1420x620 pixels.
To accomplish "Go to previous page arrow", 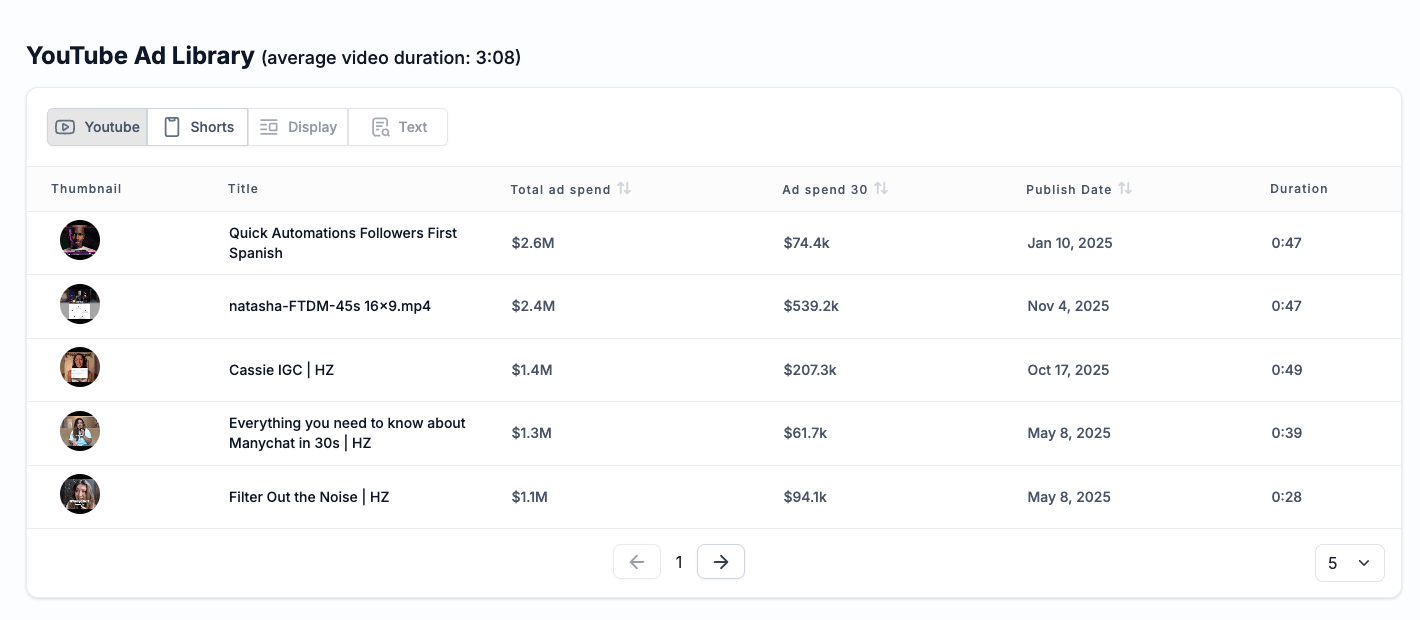I will coord(637,562).
